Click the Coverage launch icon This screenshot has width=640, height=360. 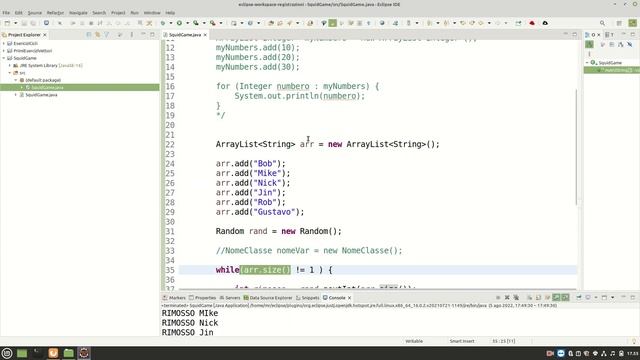tap(196, 23)
